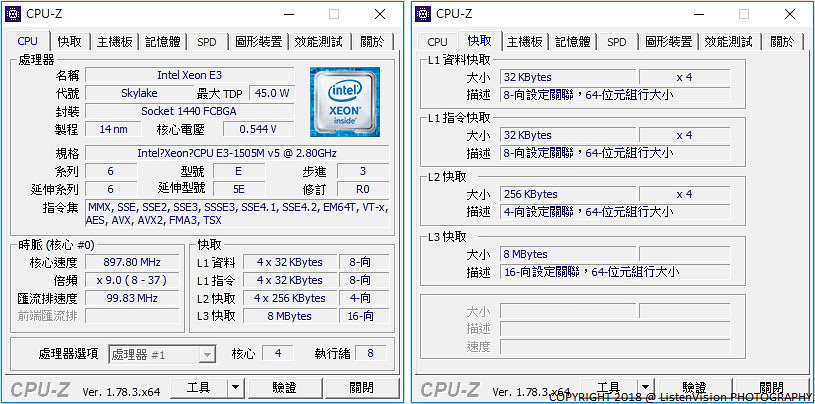Click 匯流排速度 value 99.83 MHz
The height and width of the screenshot is (404, 815).
click(x=132, y=298)
